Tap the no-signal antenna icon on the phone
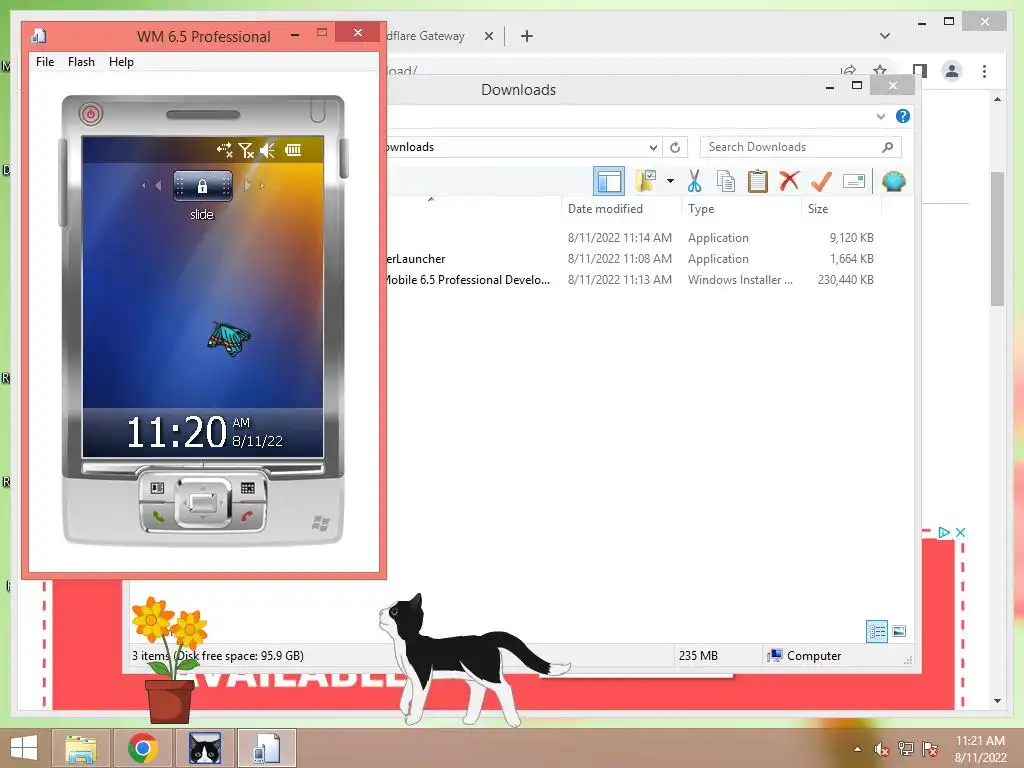The image size is (1024, 768). [246, 150]
